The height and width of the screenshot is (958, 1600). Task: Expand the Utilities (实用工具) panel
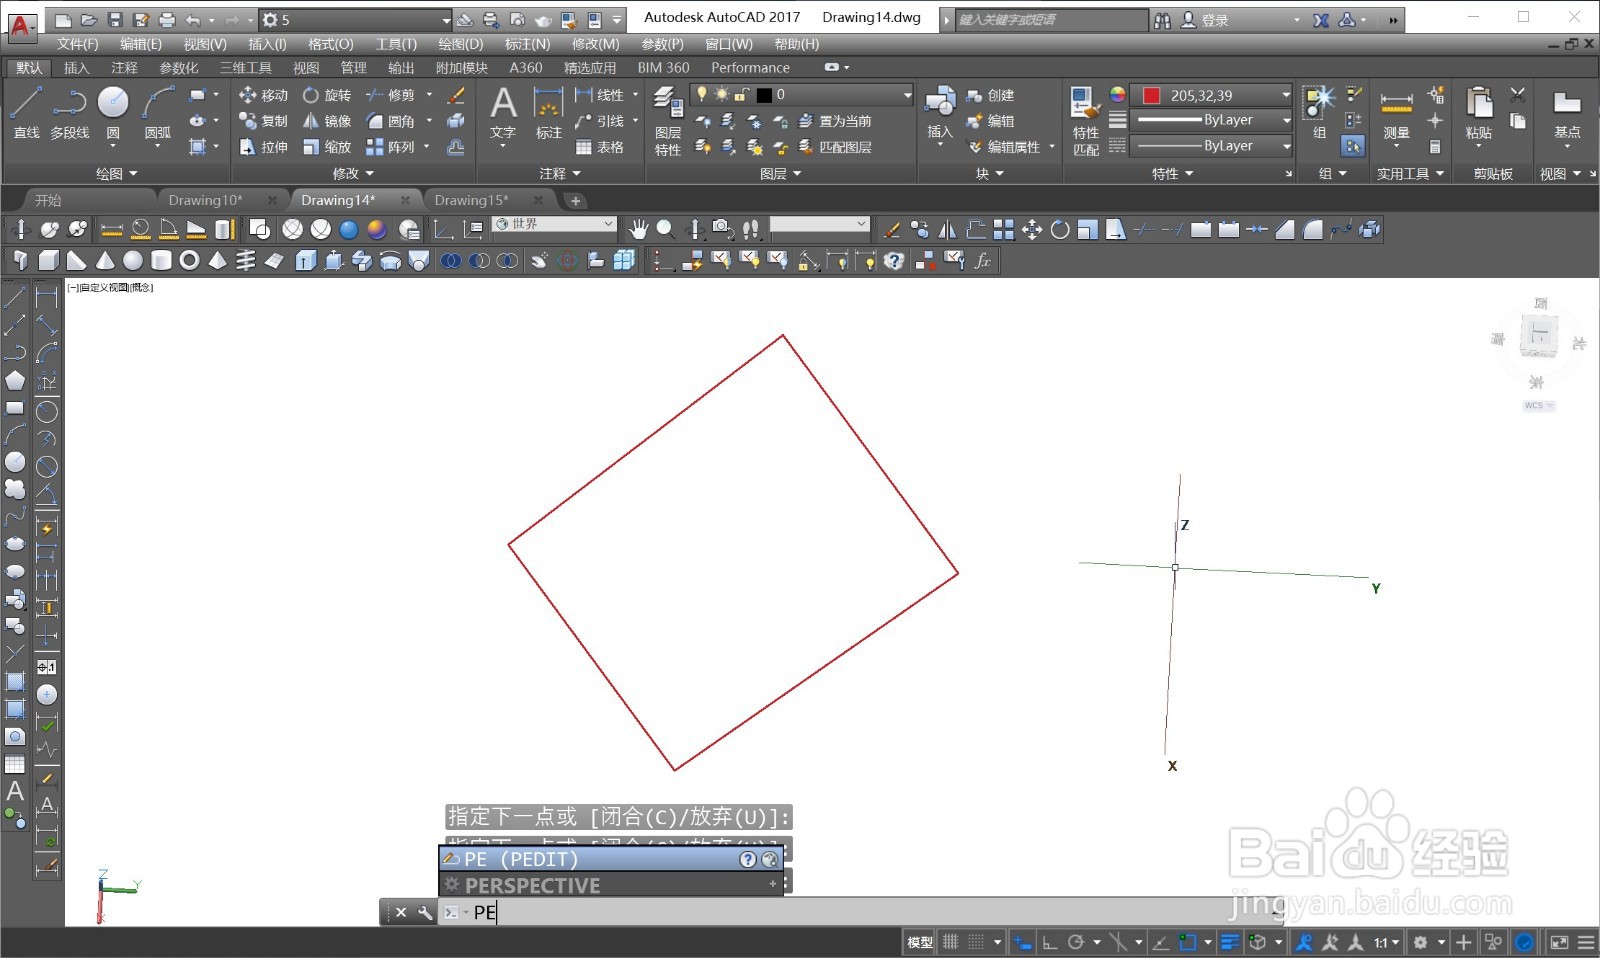coord(1410,174)
